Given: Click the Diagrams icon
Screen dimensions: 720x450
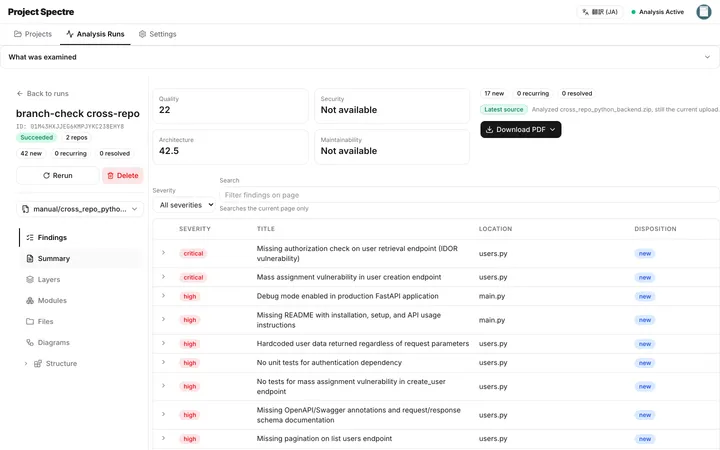Looking at the screenshot, I should [x=30, y=343].
